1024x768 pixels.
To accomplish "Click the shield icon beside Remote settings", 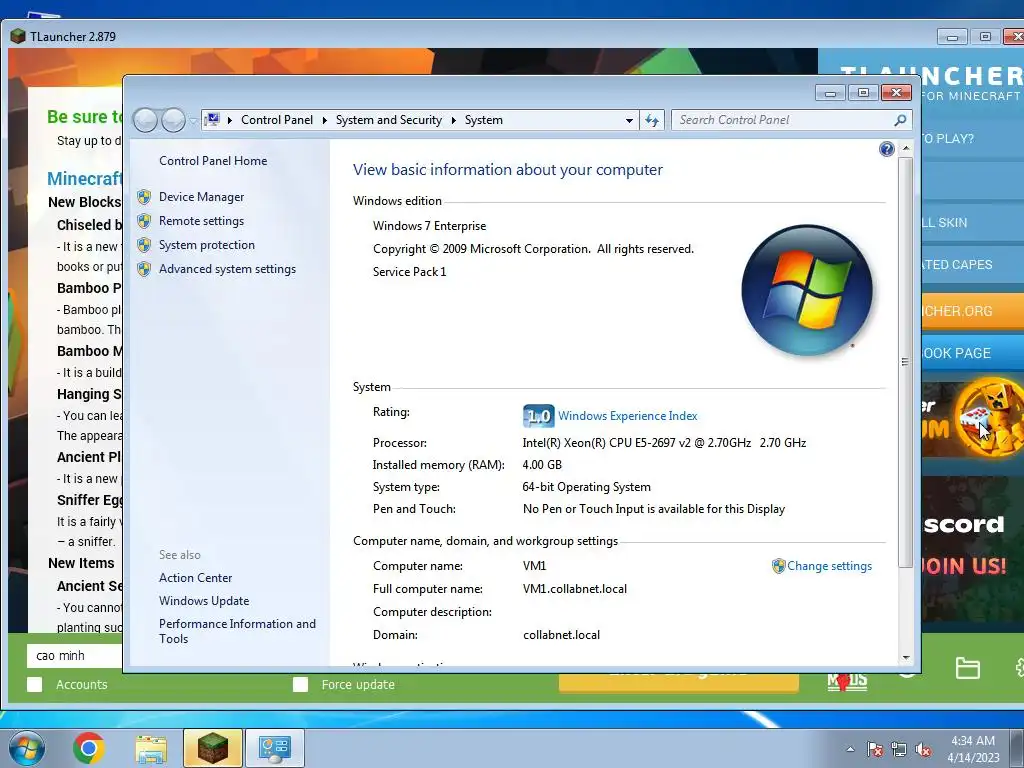I will pos(144,221).
